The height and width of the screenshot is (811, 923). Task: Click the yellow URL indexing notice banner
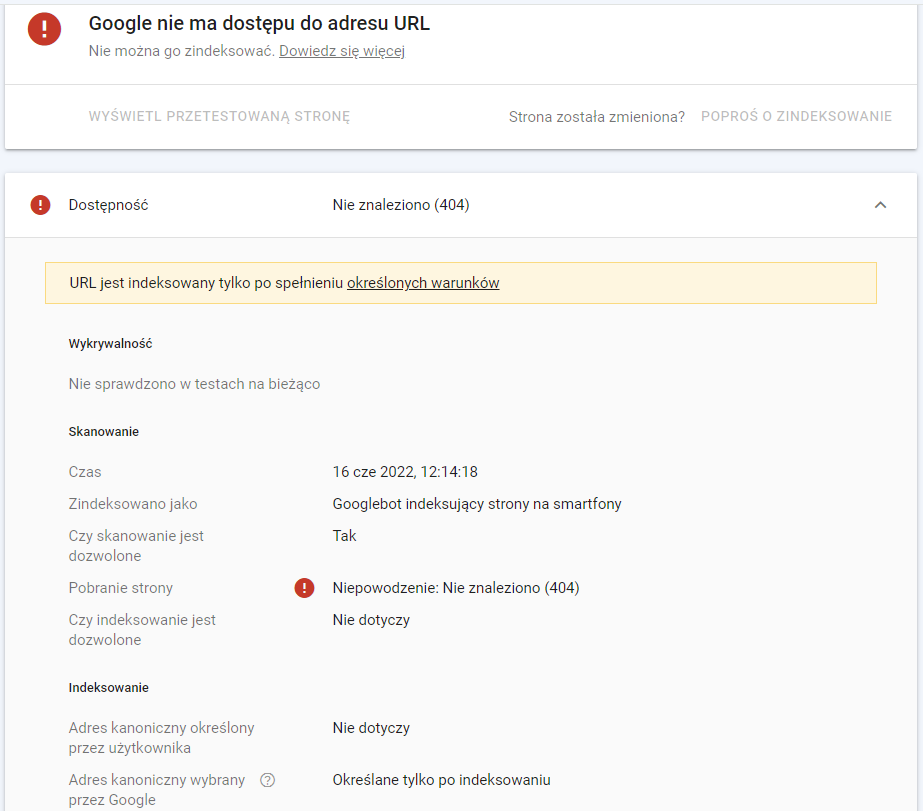461,283
